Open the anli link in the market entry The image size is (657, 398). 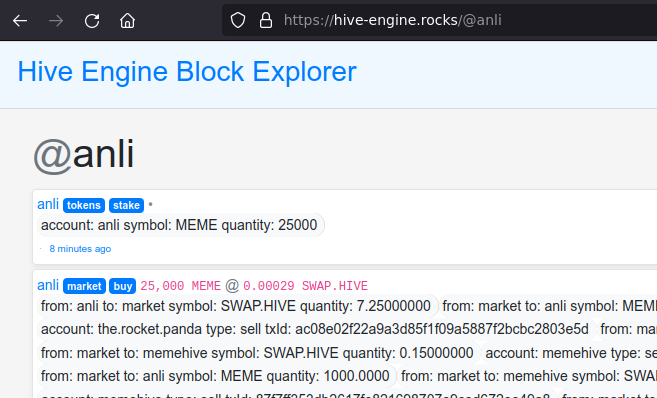click(48, 285)
